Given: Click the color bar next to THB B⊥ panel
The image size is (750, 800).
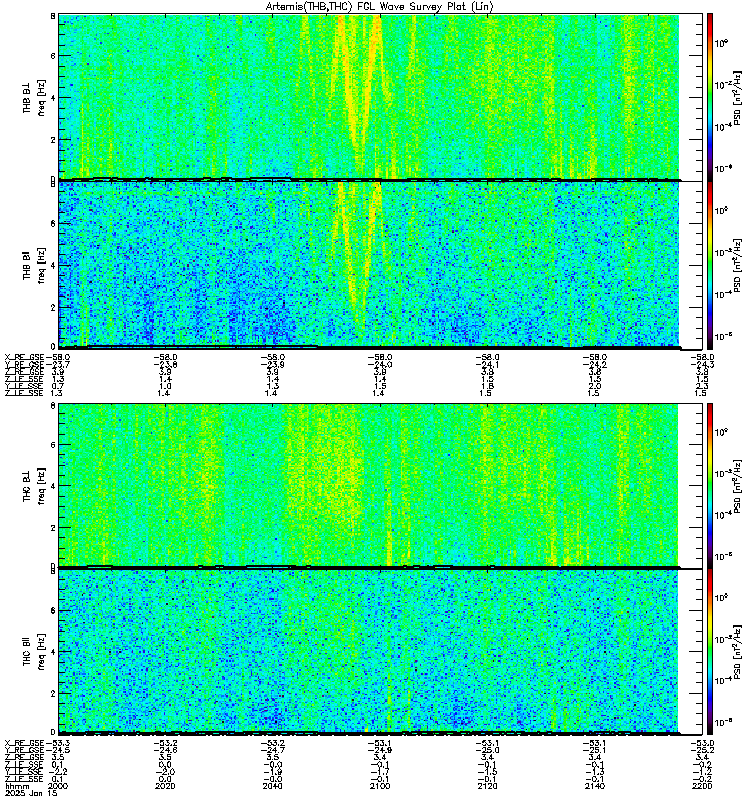Looking at the screenshot, I should tap(710, 97).
